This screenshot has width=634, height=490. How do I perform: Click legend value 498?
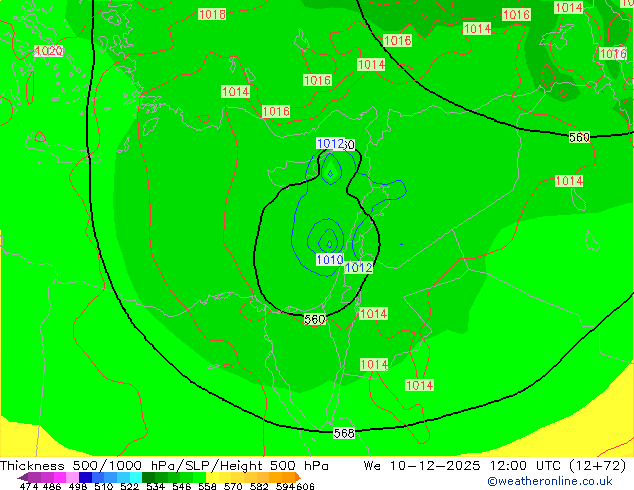pos(78,486)
